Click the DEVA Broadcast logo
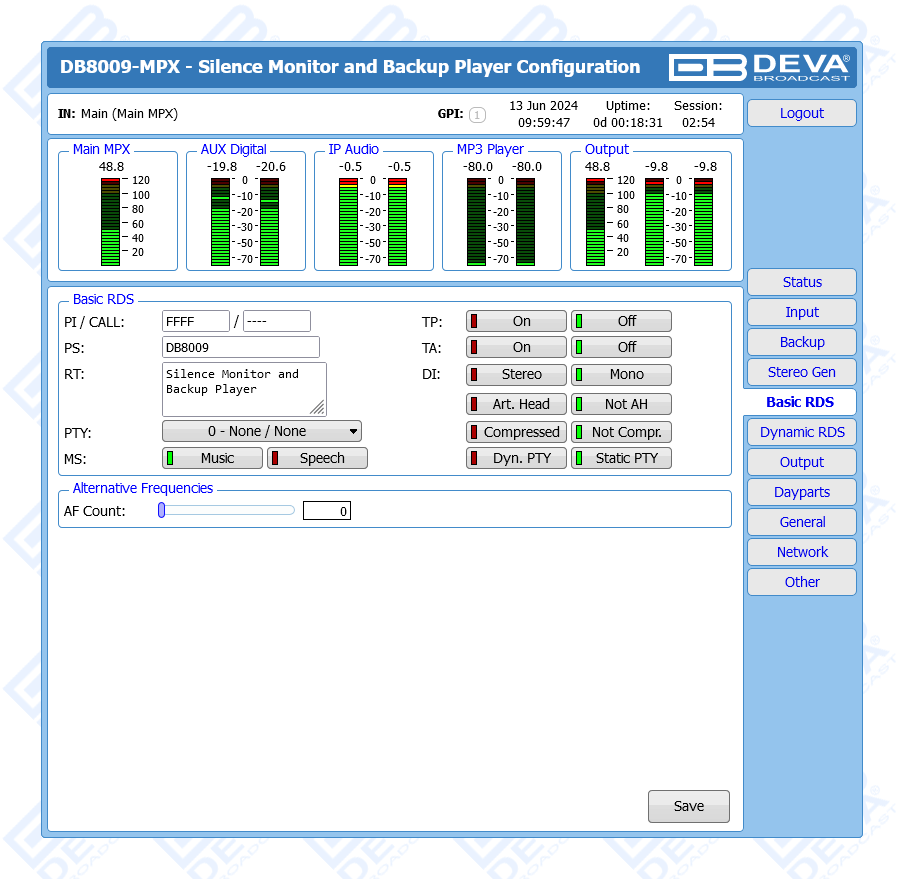The image size is (904, 879). point(759,67)
